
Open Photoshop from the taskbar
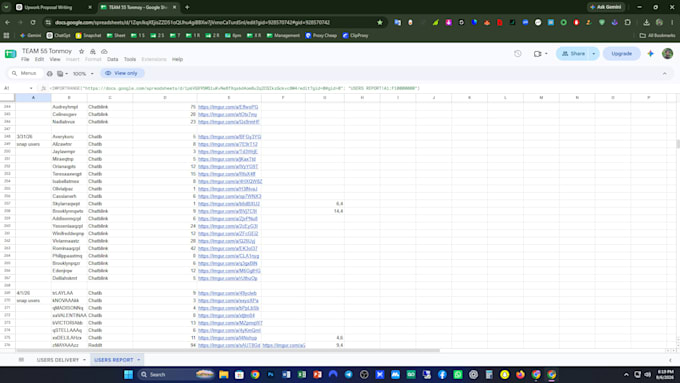[x=270, y=374]
